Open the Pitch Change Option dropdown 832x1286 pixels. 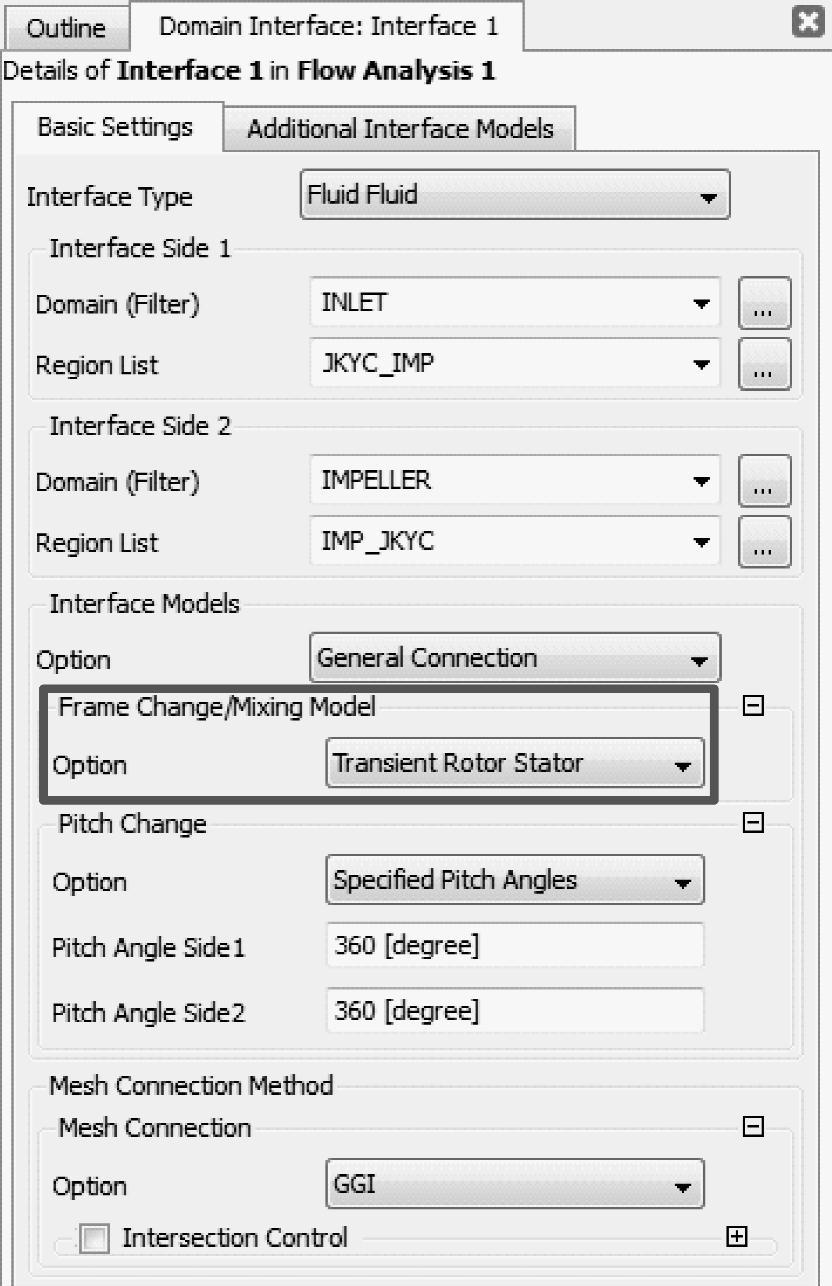[x=515, y=881]
